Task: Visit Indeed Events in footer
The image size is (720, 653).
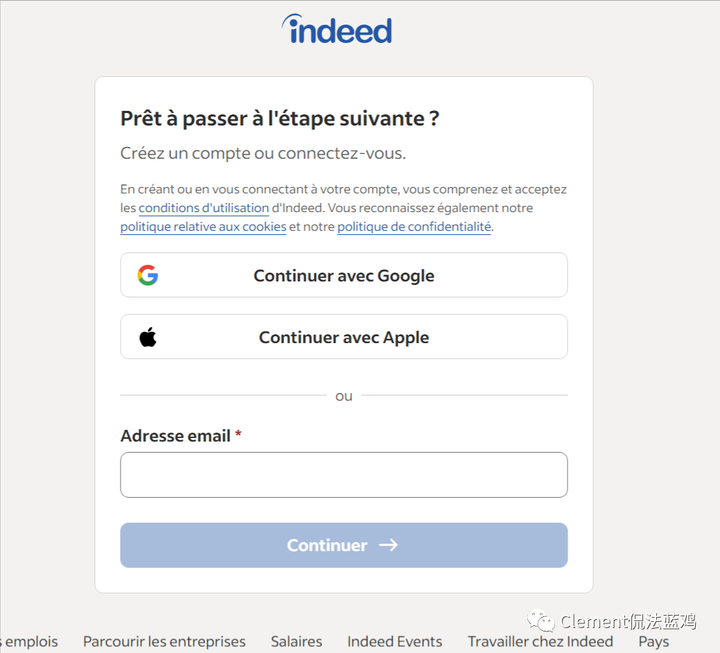Action: click(394, 641)
